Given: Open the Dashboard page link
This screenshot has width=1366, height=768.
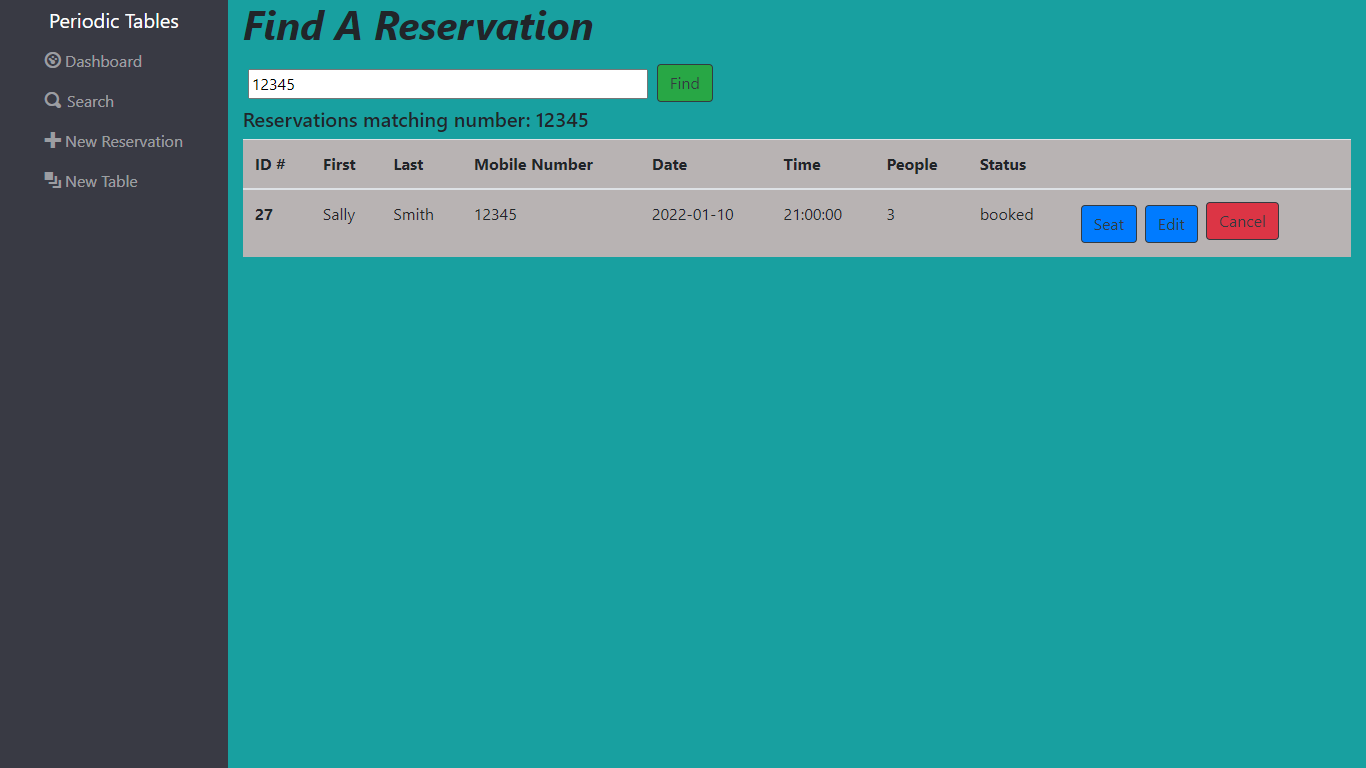Looking at the screenshot, I should pos(93,61).
